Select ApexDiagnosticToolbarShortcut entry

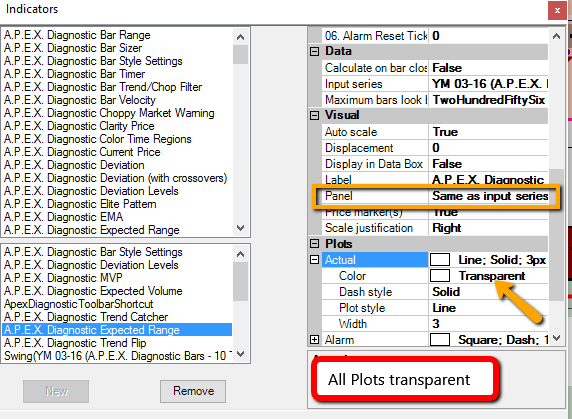click(78, 304)
